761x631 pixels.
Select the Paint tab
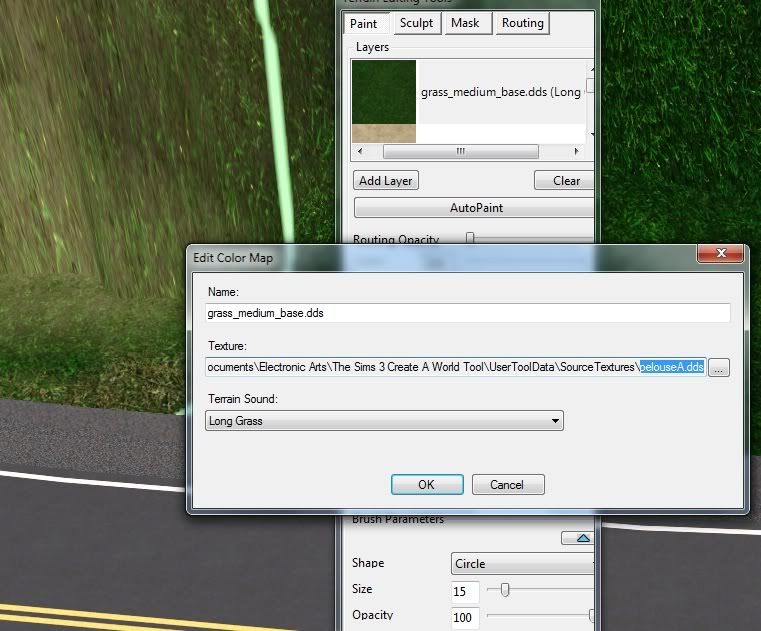tap(364, 23)
